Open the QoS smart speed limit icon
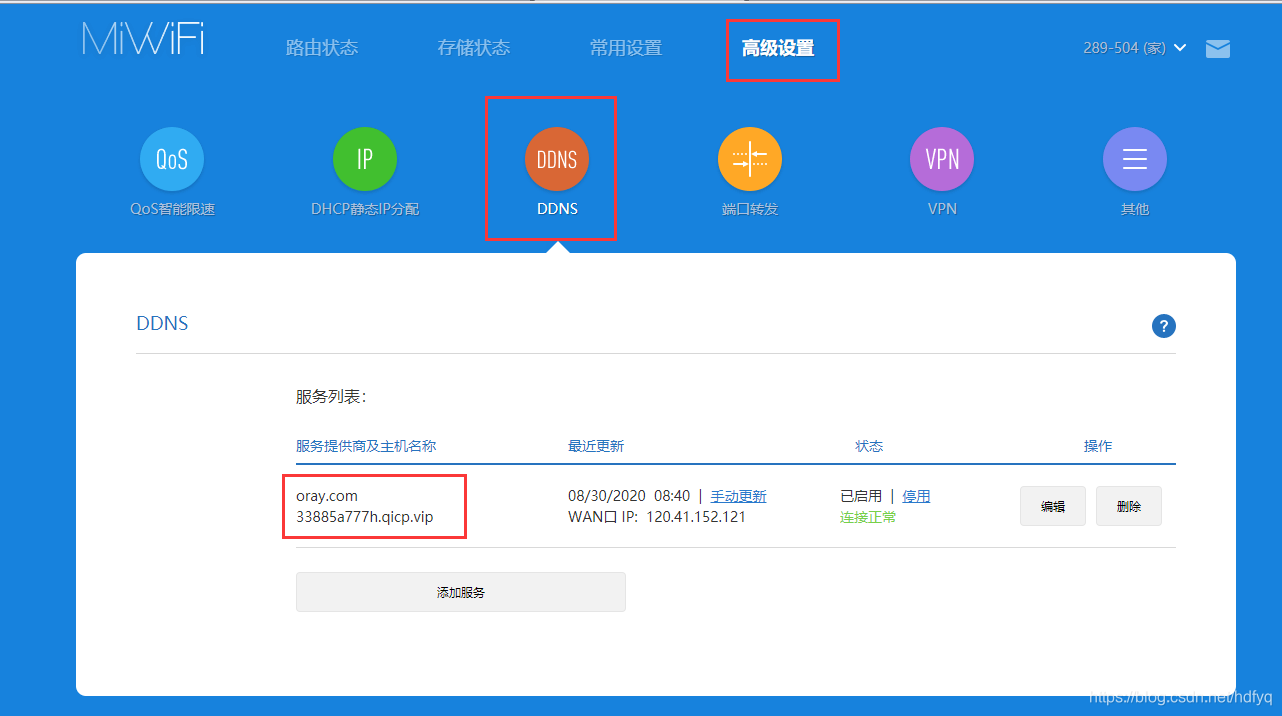Image resolution: width=1282 pixels, height=716 pixels. click(172, 159)
